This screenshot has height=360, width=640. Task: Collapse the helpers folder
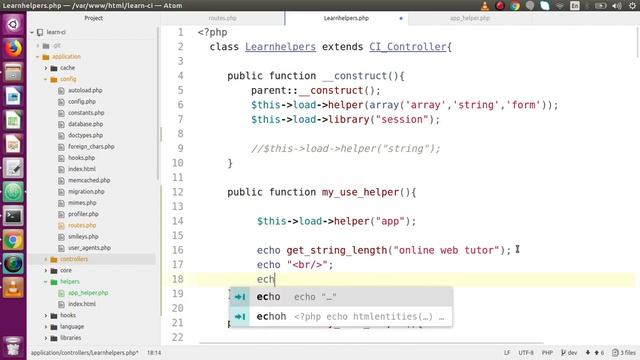click(x=46, y=282)
